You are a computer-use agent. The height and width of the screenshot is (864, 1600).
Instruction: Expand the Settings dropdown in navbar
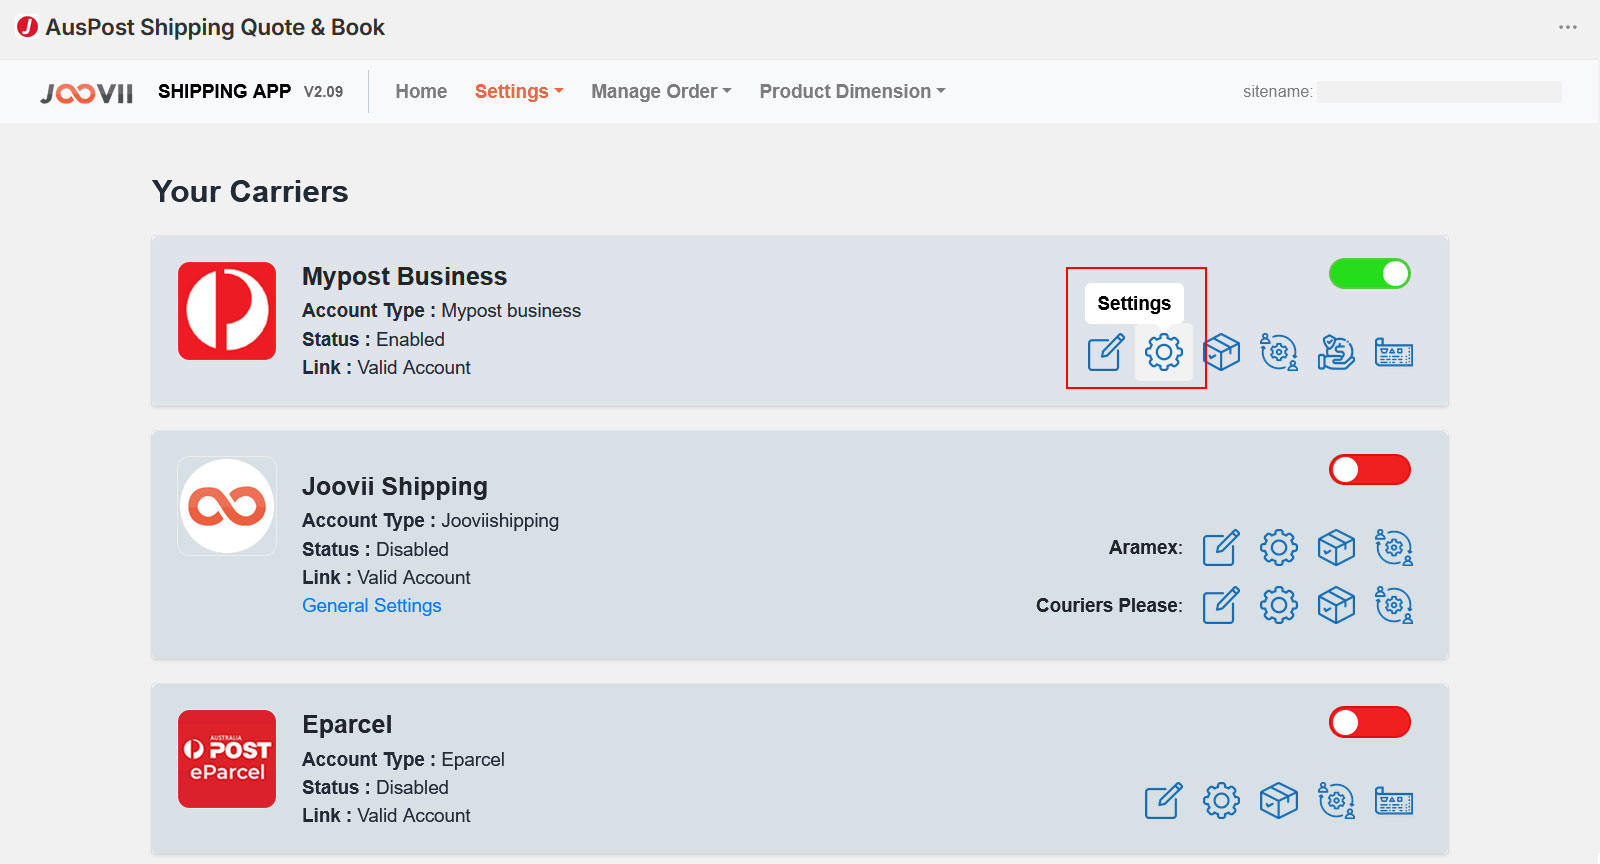coord(519,91)
